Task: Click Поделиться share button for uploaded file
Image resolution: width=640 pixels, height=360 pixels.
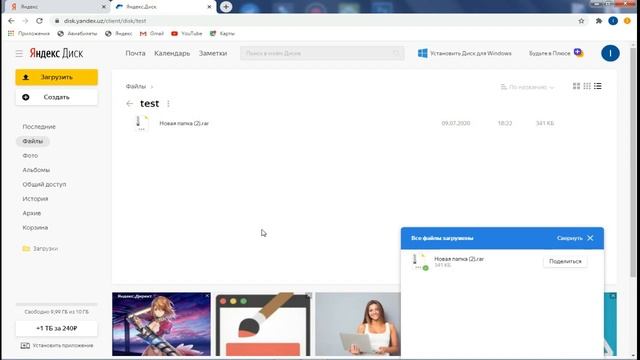Action: click(565, 261)
